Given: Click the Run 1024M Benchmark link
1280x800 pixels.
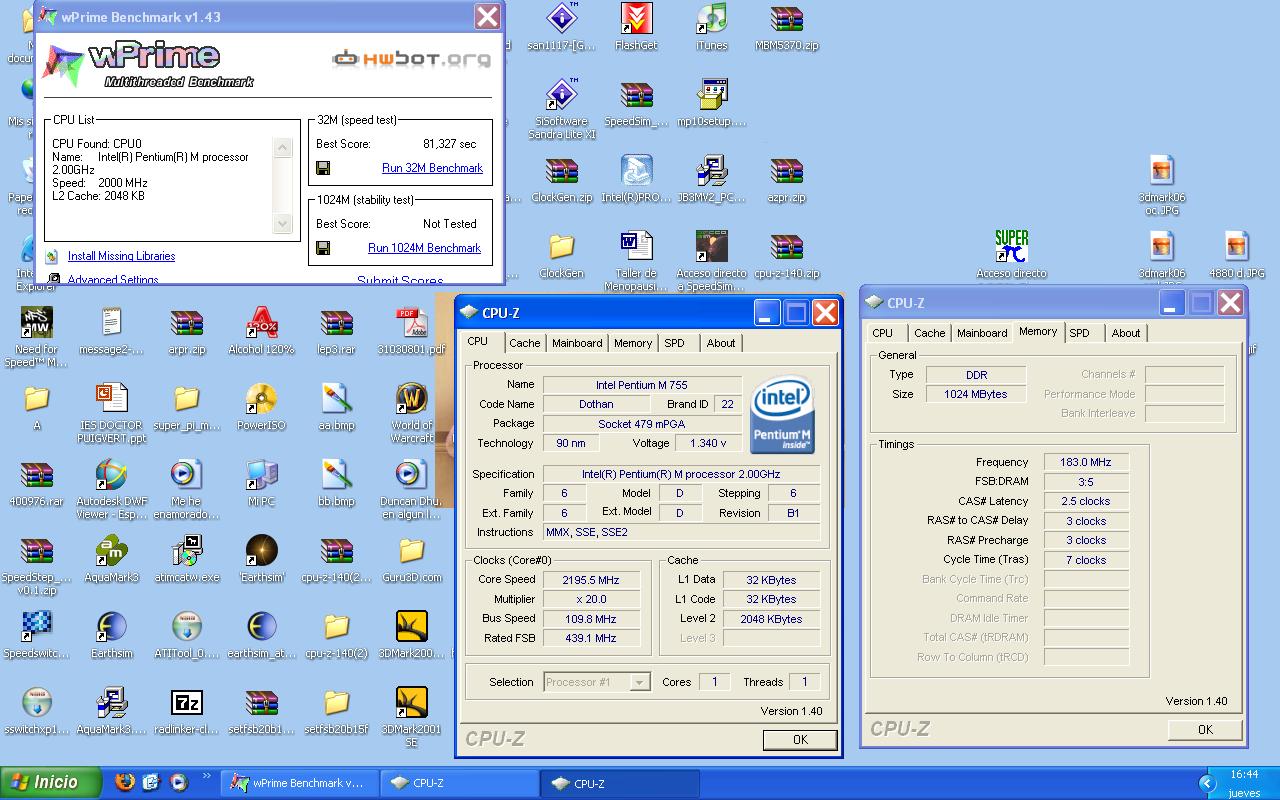Looking at the screenshot, I should 424,248.
